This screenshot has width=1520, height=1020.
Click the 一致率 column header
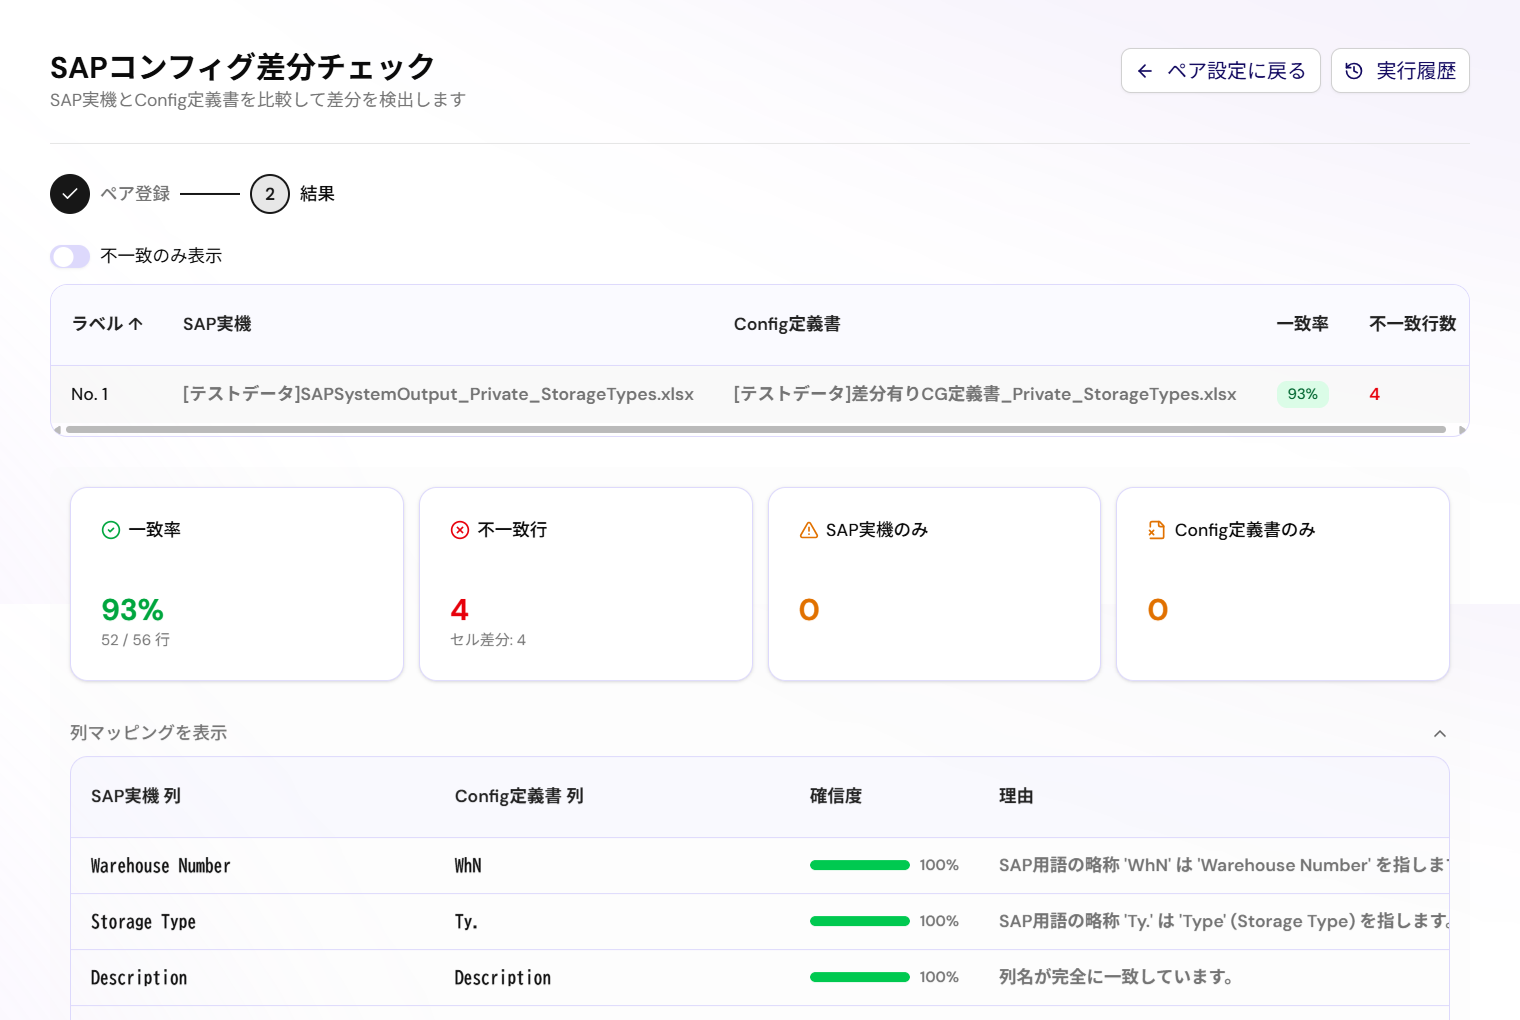coord(1303,324)
